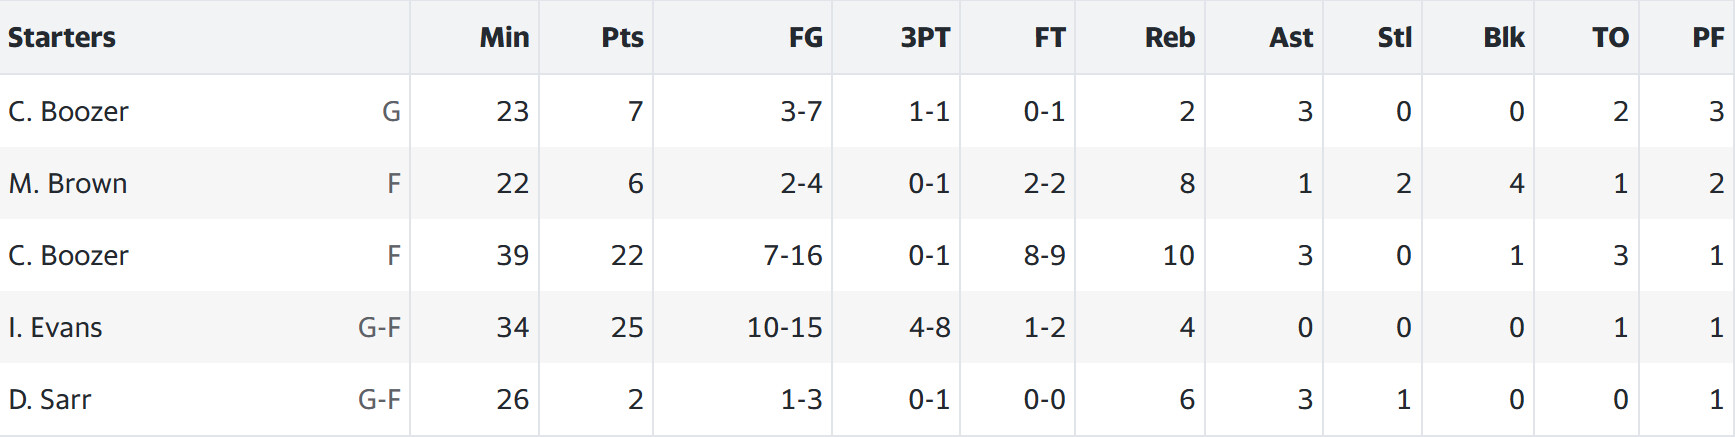The image size is (1735, 437).
Task: Click the Starters column header
Action: pos(62,37)
